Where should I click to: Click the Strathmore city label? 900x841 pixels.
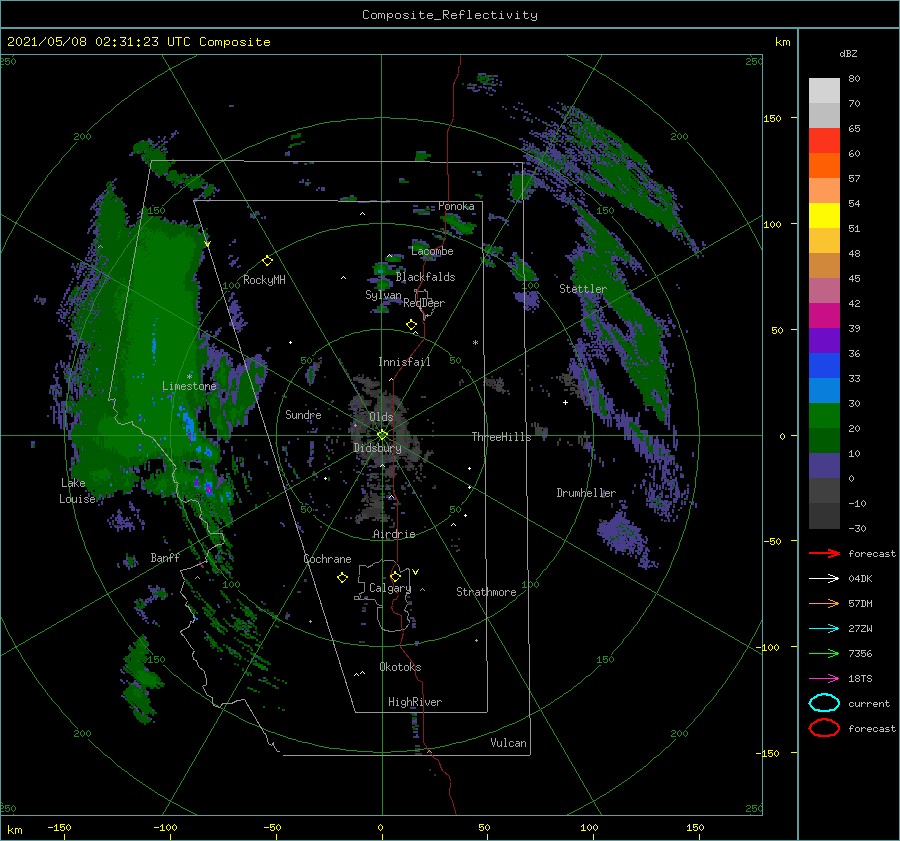click(486, 592)
